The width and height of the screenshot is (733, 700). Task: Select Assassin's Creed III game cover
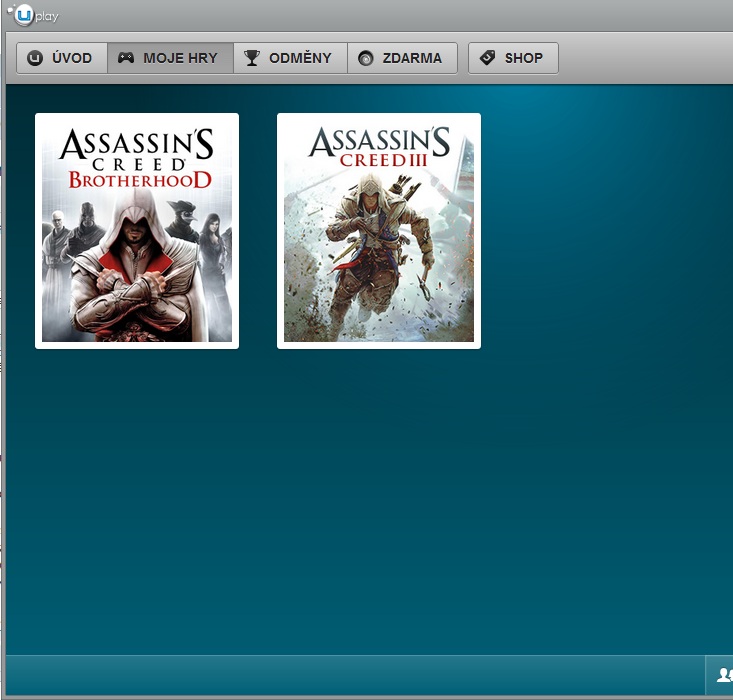[x=379, y=231]
